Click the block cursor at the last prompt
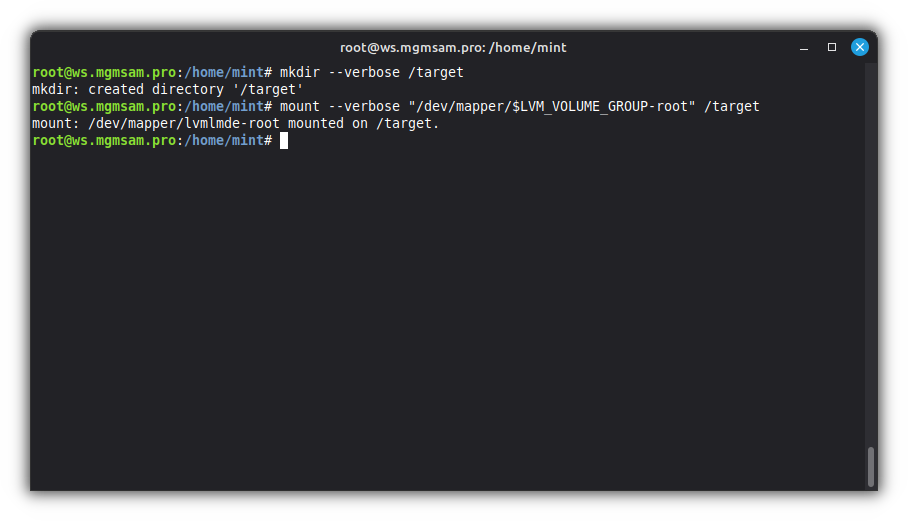This screenshot has width=908, height=521. click(x=284, y=141)
